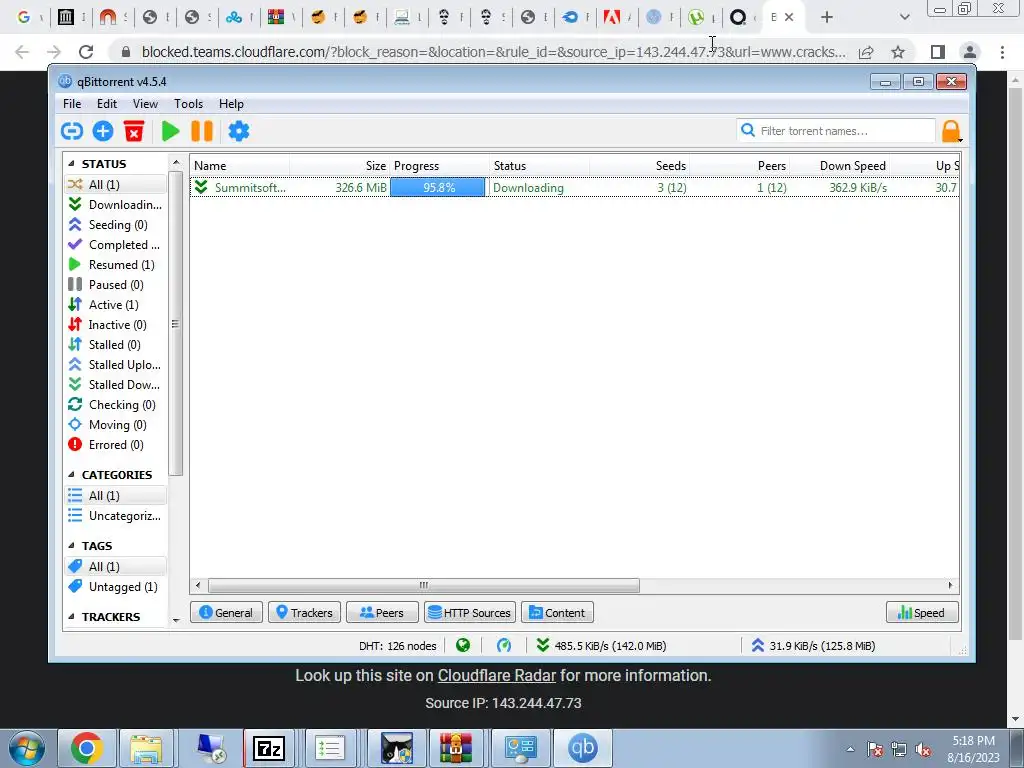The height and width of the screenshot is (768, 1024).
Task: Select All (1) under TAGS
Action: click(x=116, y=567)
